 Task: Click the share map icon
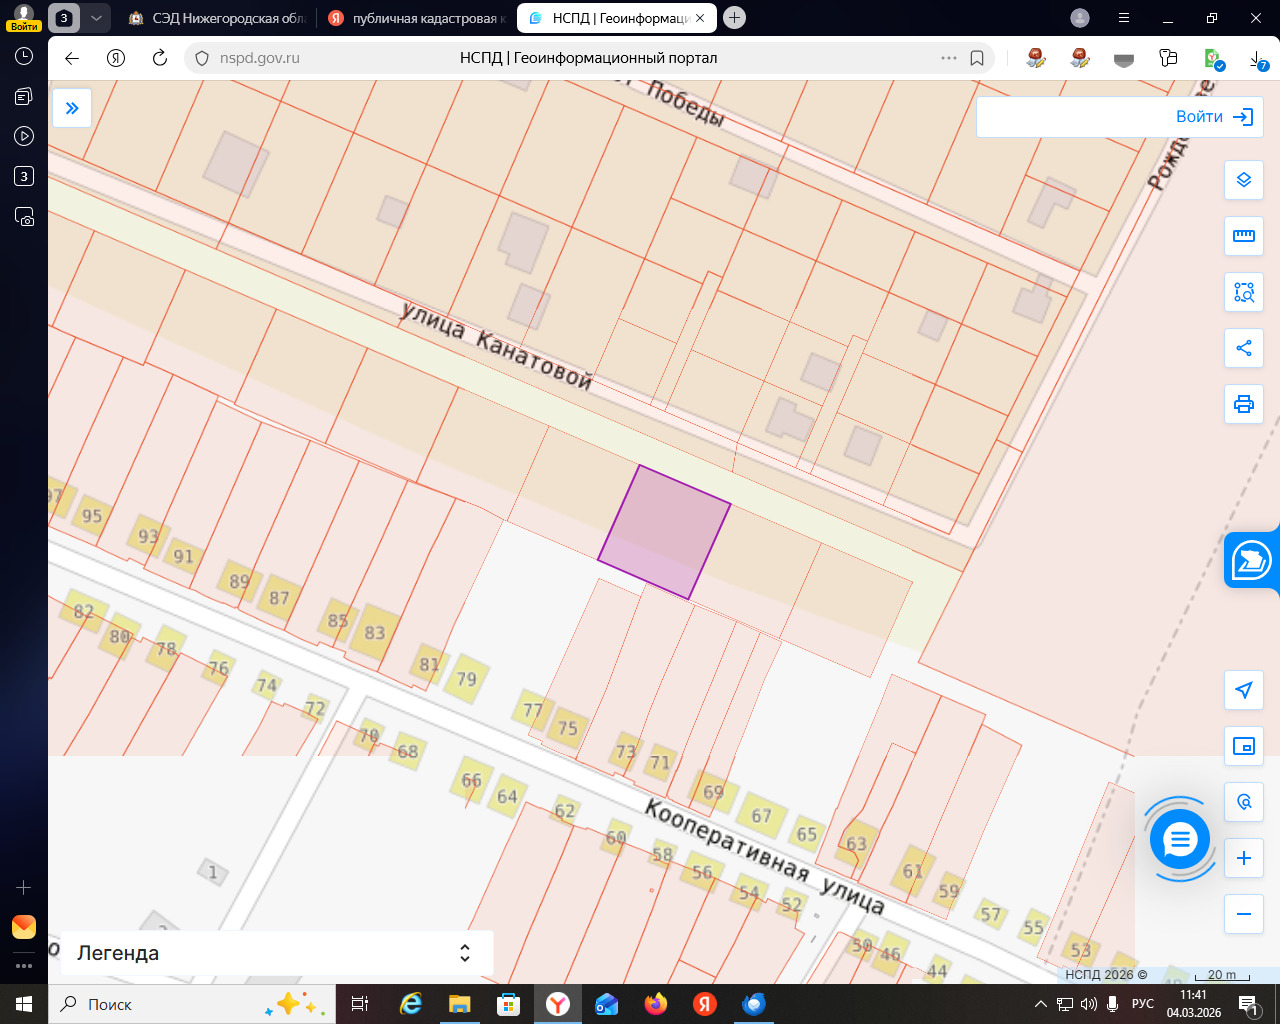(1244, 348)
